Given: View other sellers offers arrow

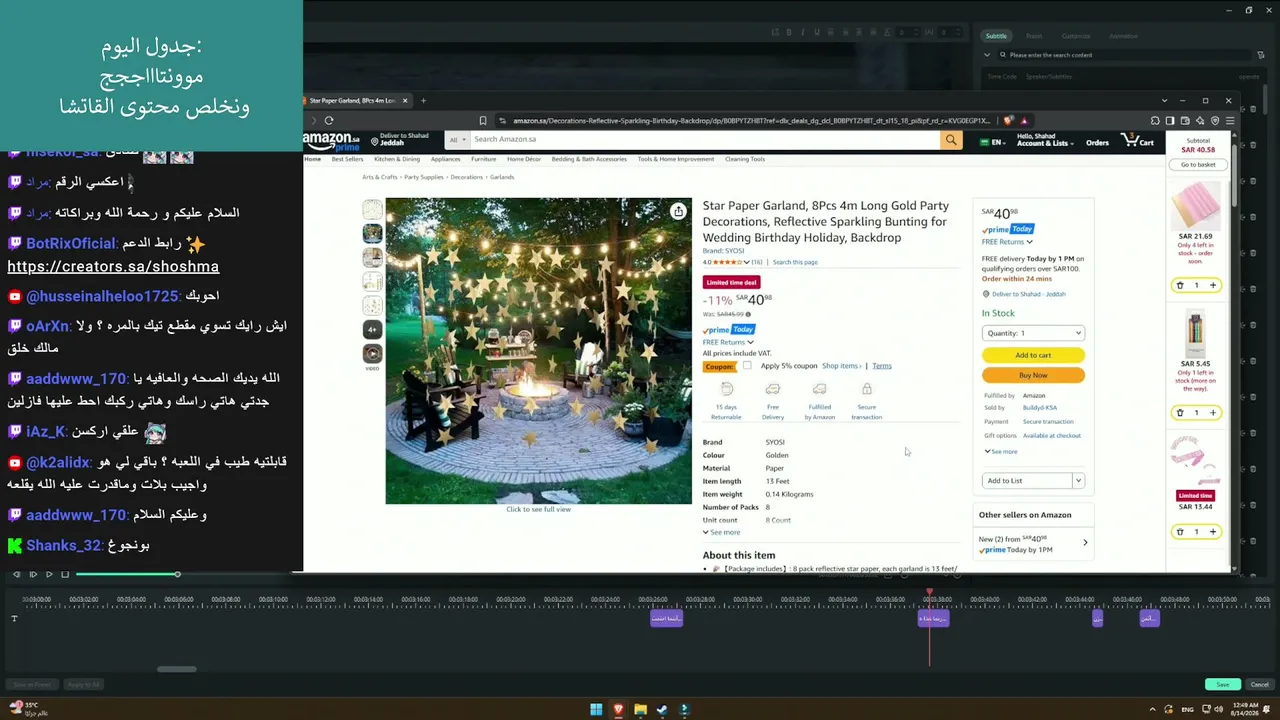Looking at the screenshot, I should point(1085,543).
